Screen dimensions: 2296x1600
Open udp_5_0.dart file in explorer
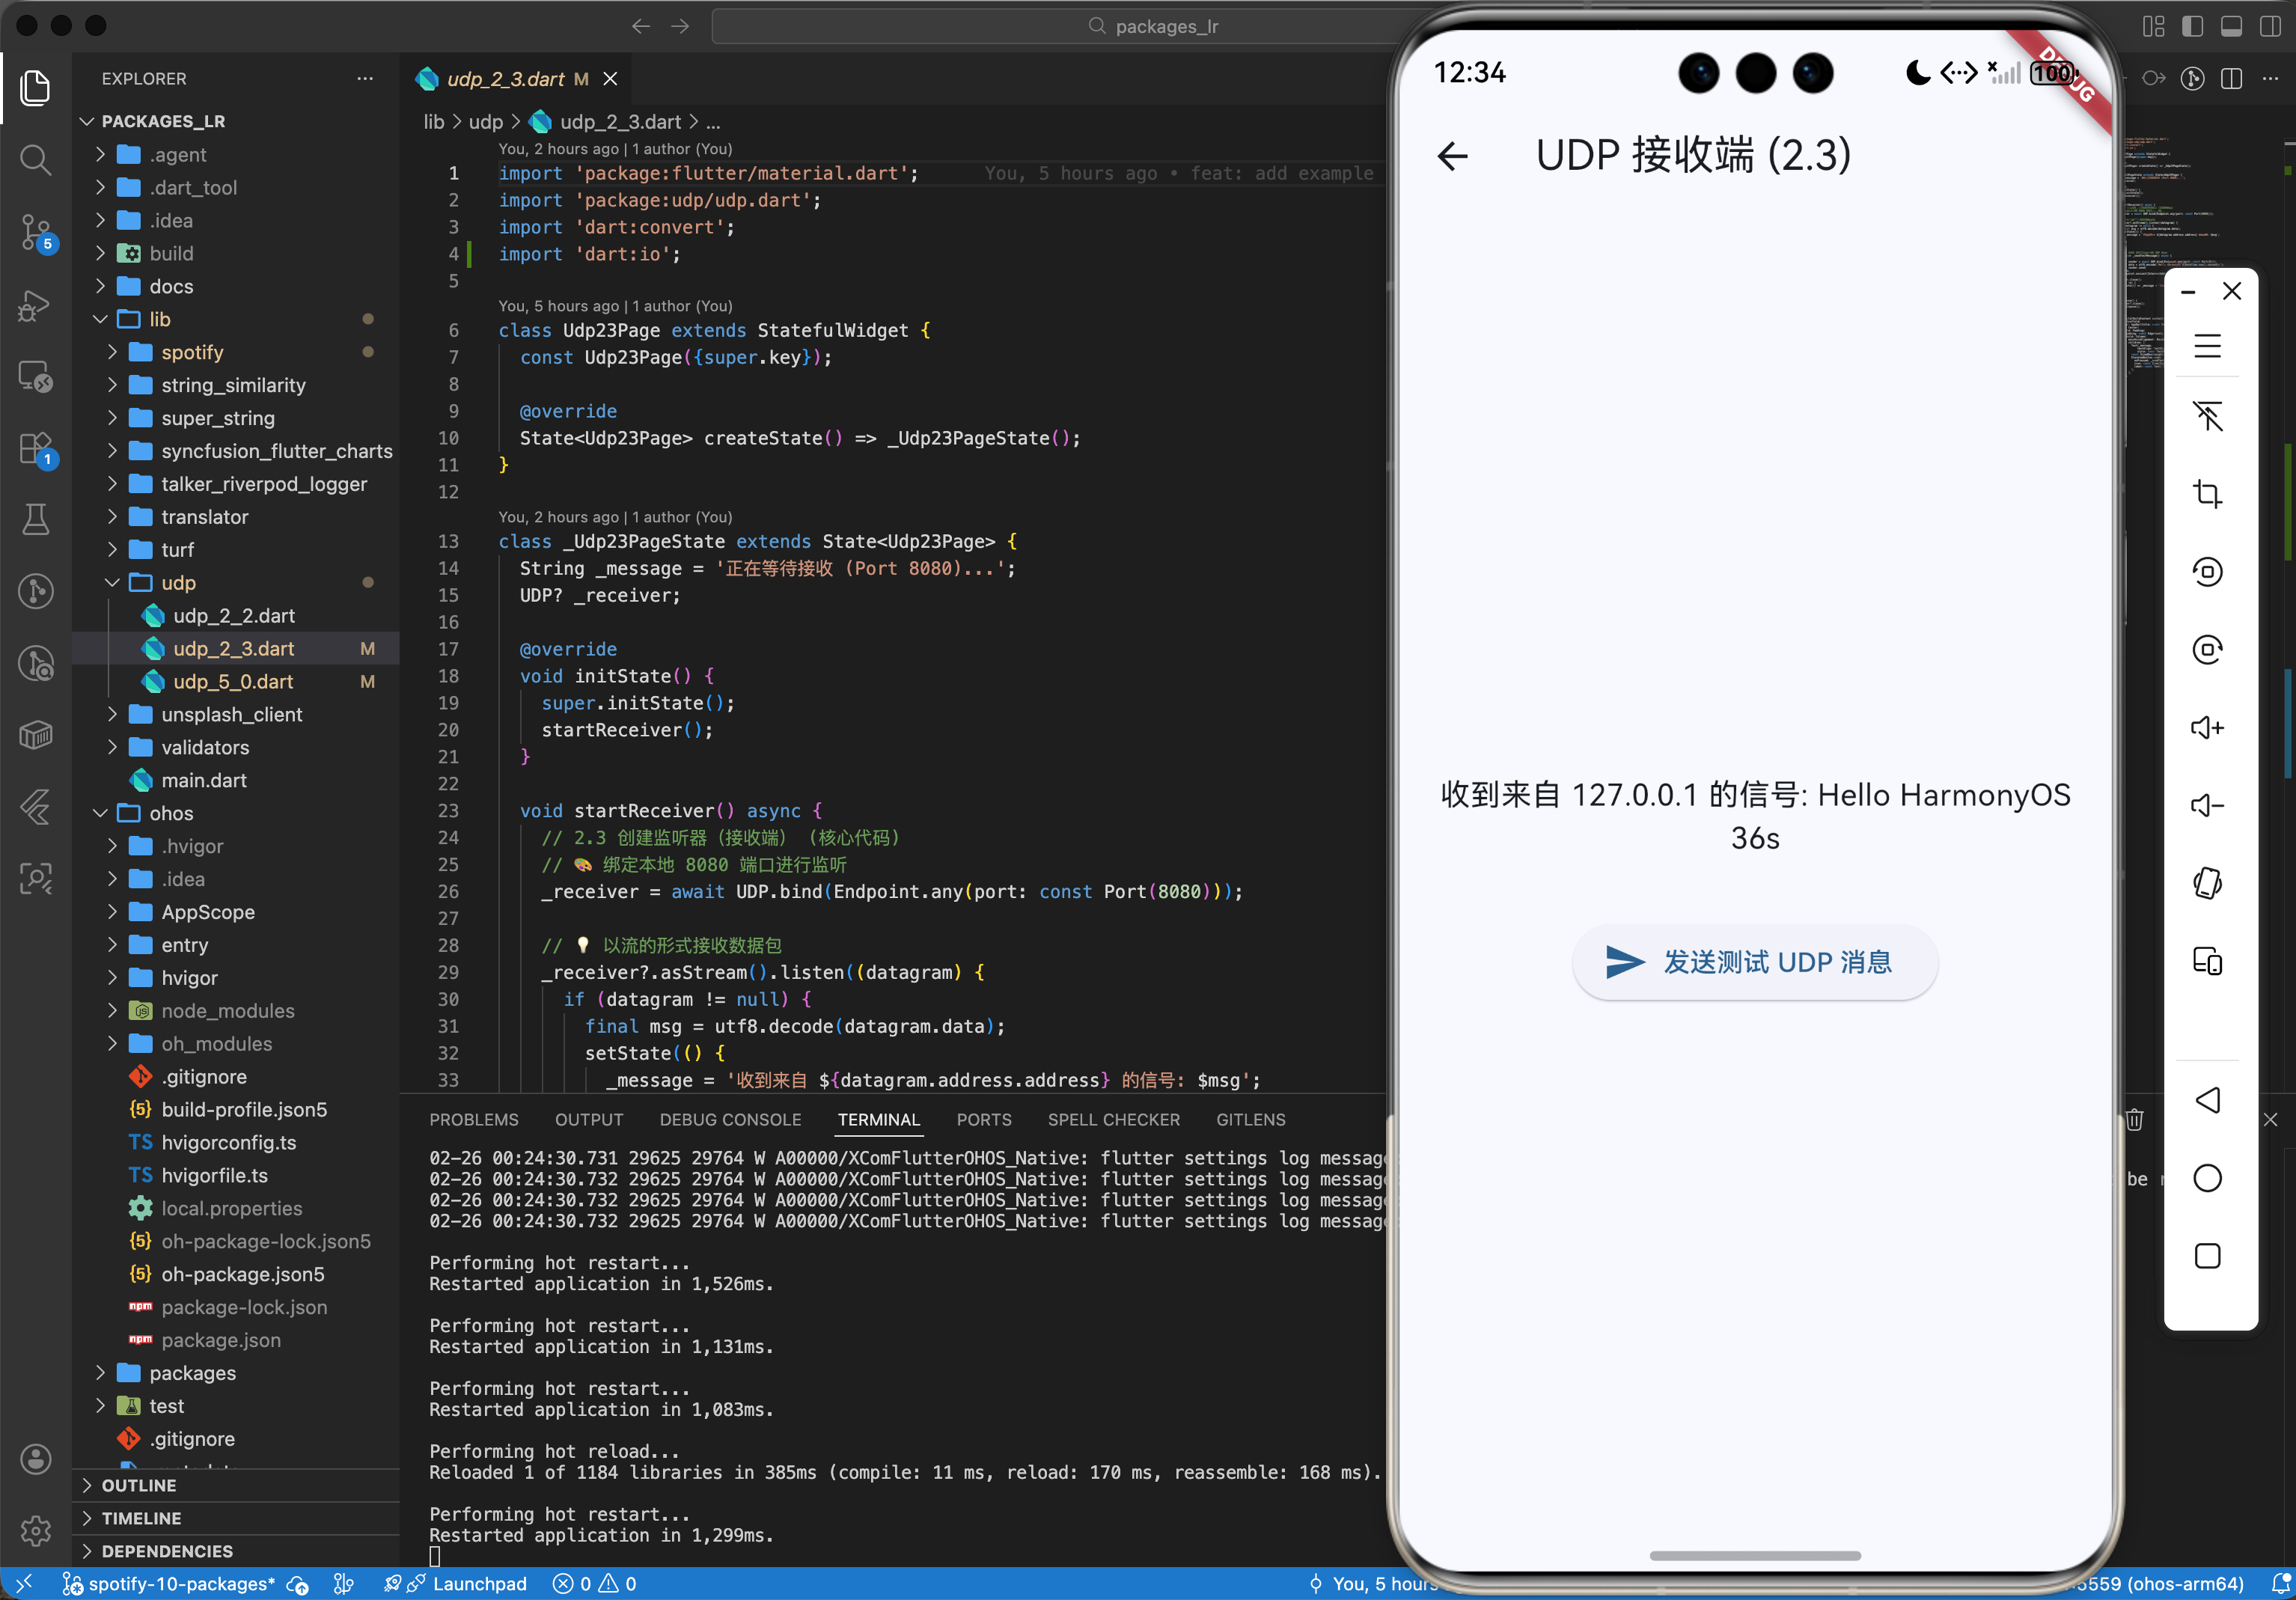pos(233,681)
